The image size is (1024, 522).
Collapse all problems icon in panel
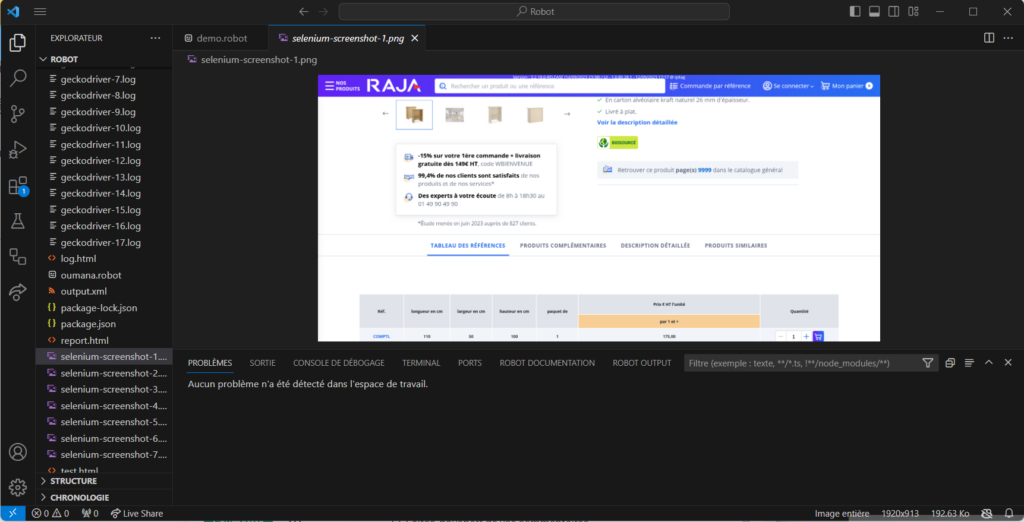[x=950, y=363]
